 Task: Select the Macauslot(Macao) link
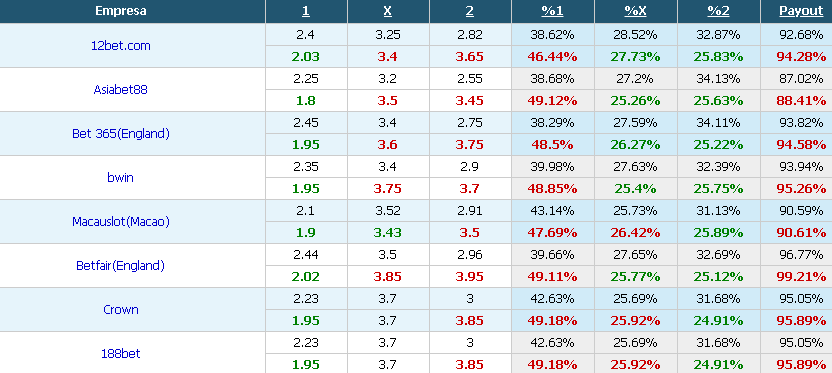[121, 222]
